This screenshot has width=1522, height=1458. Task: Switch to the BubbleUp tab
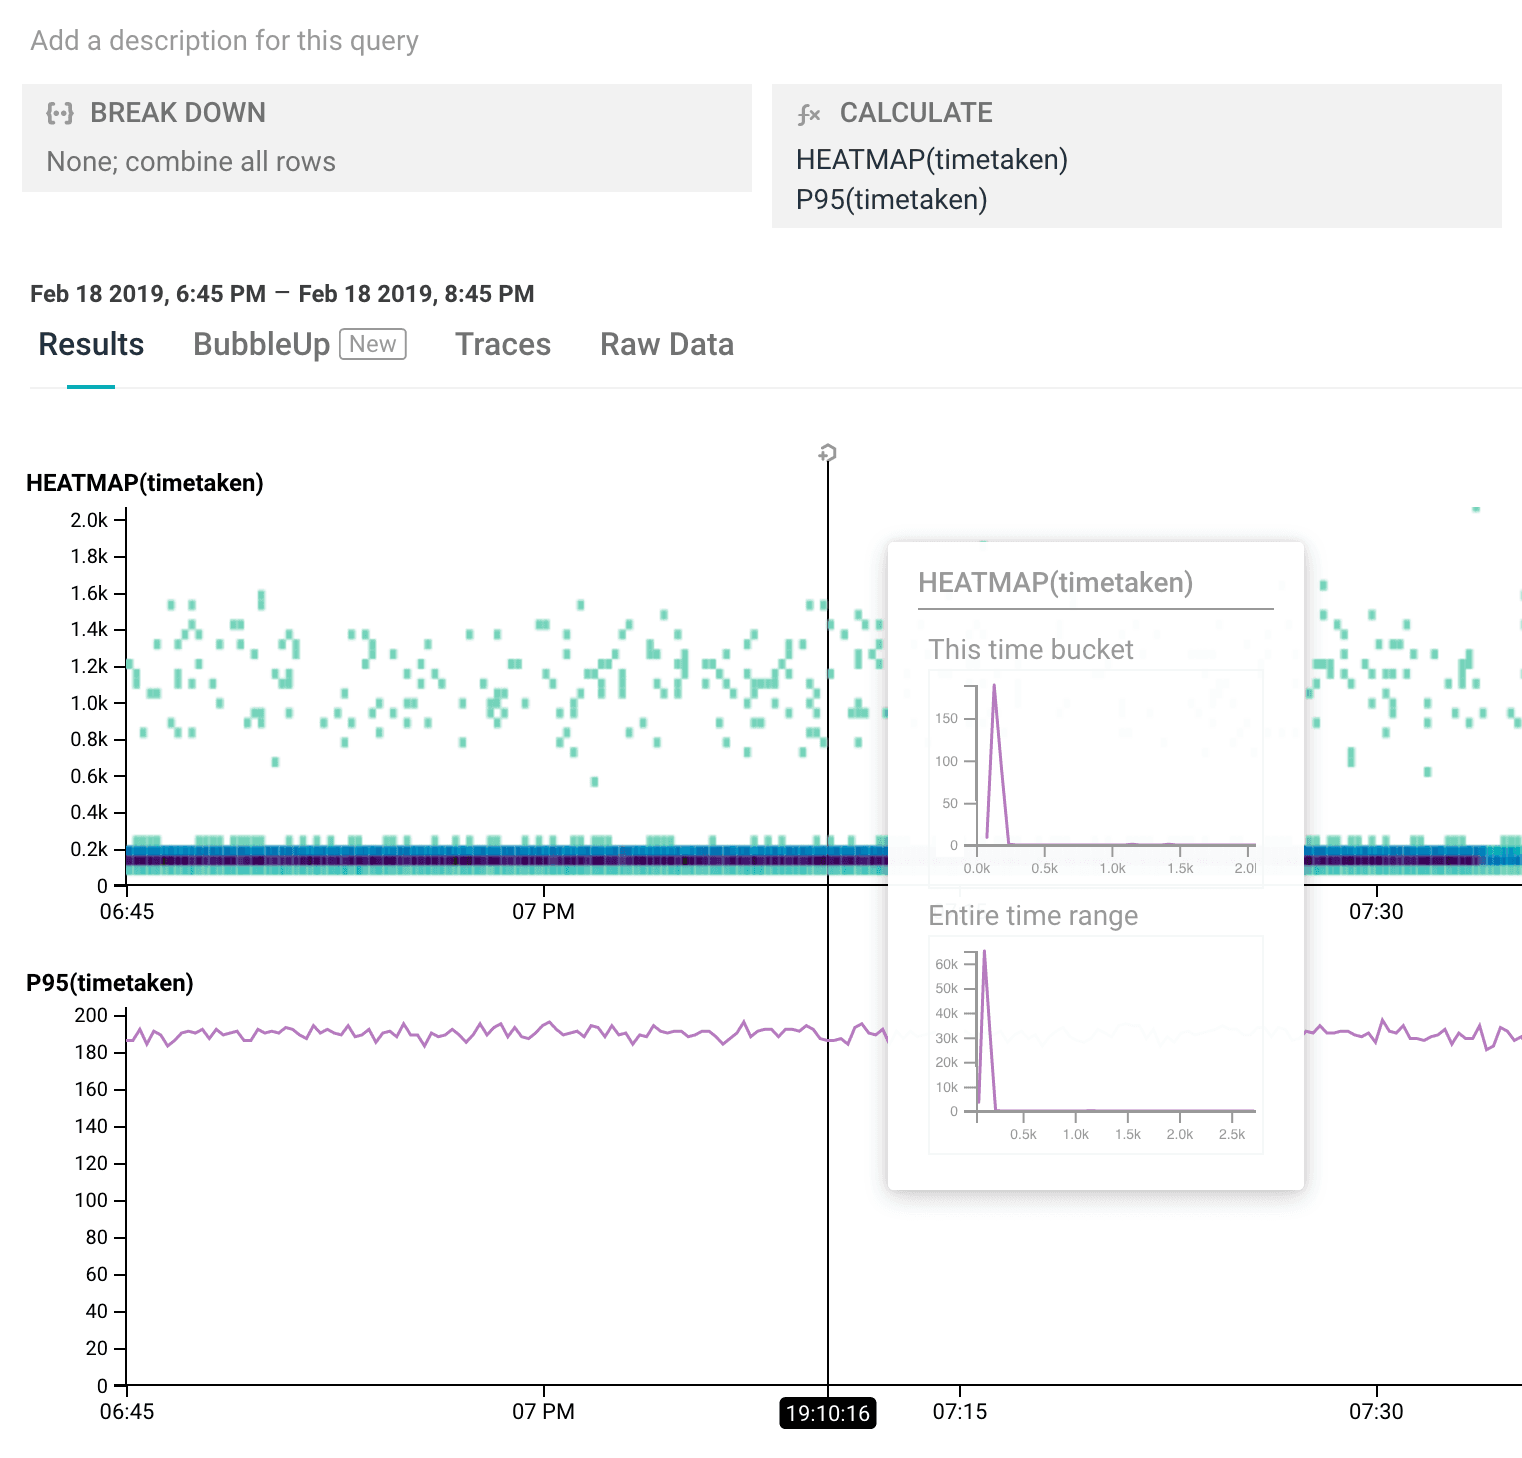click(x=261, y=344)
